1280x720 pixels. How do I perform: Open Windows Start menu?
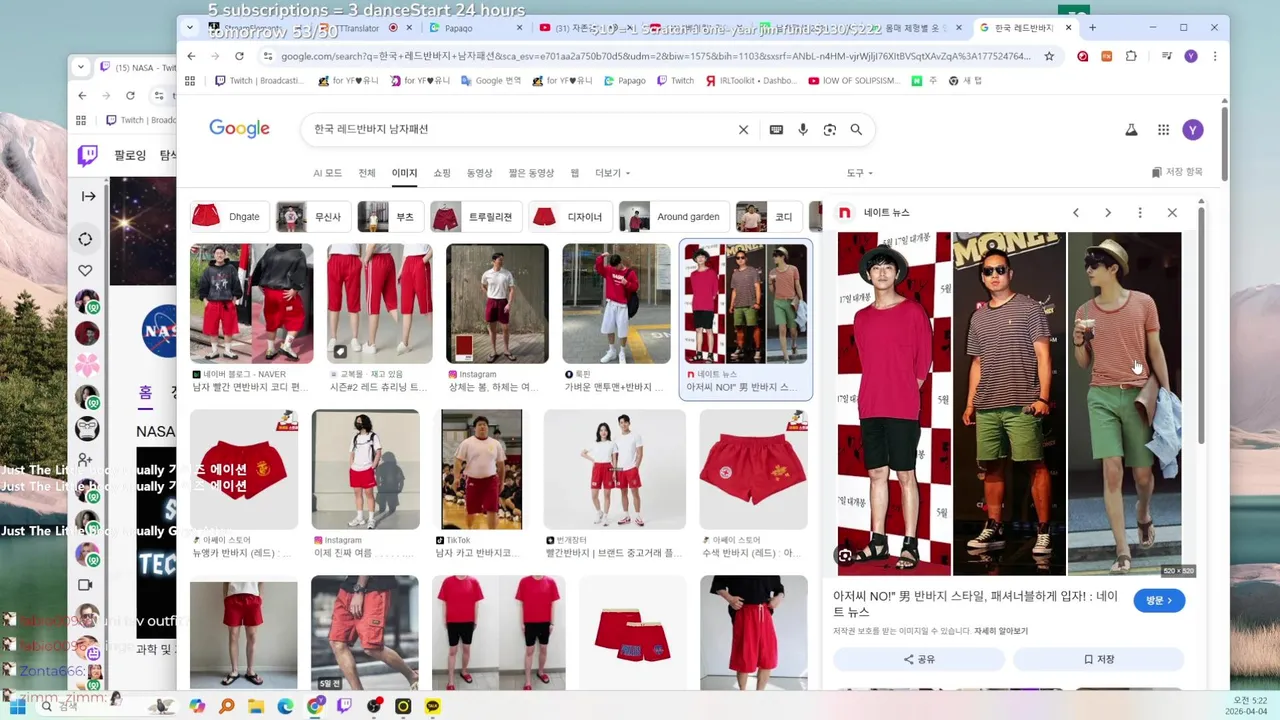point(18,706)
